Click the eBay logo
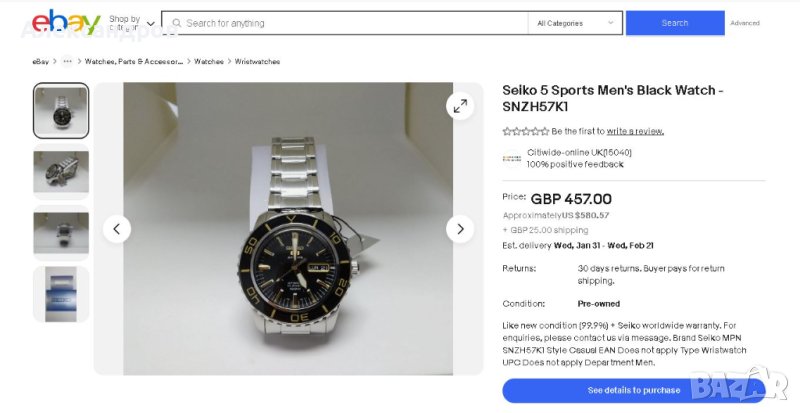 tap(67, 22)
